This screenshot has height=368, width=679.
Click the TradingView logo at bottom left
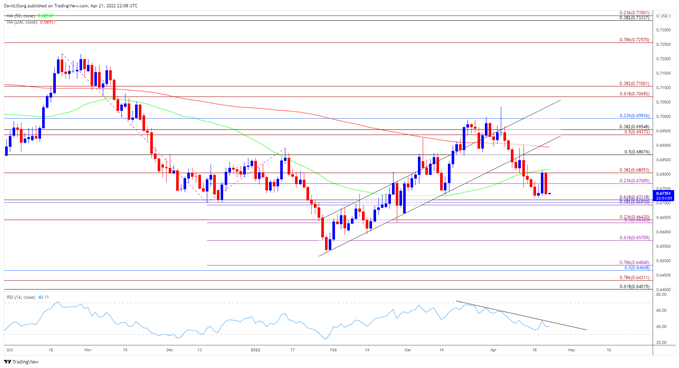click(x=21, y=362)
